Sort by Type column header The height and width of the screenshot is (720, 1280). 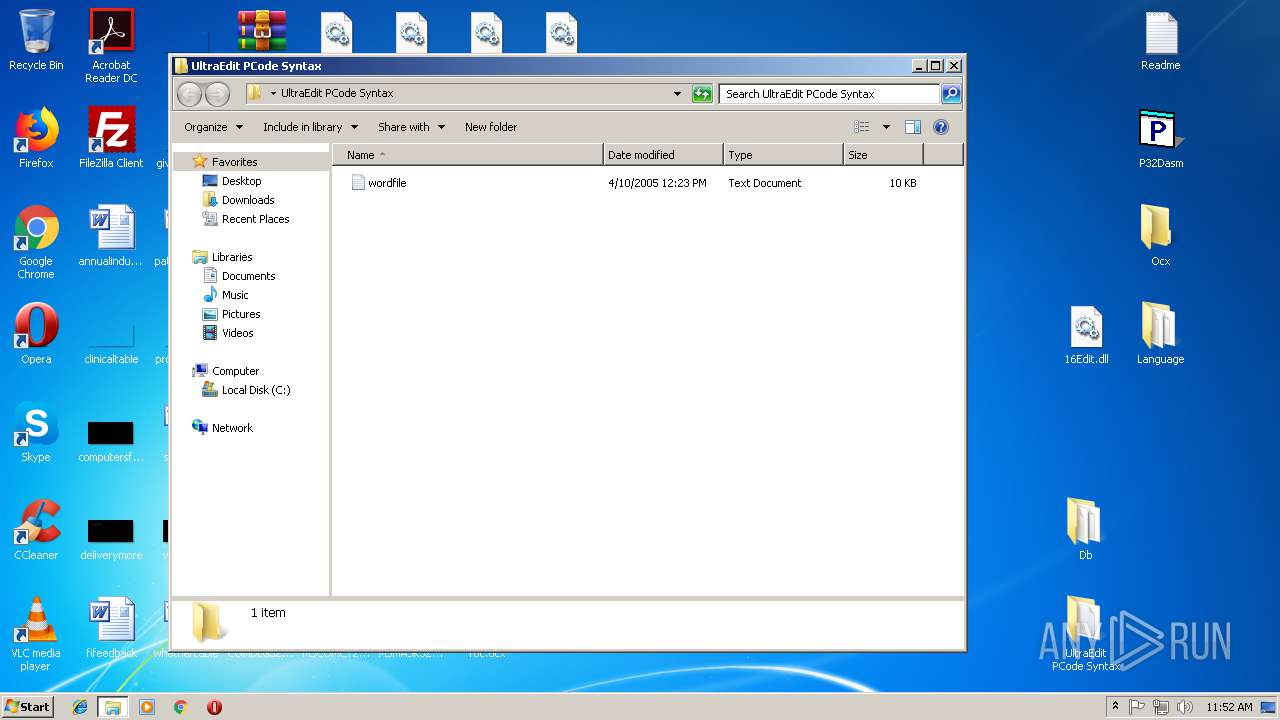coord(783,155)
